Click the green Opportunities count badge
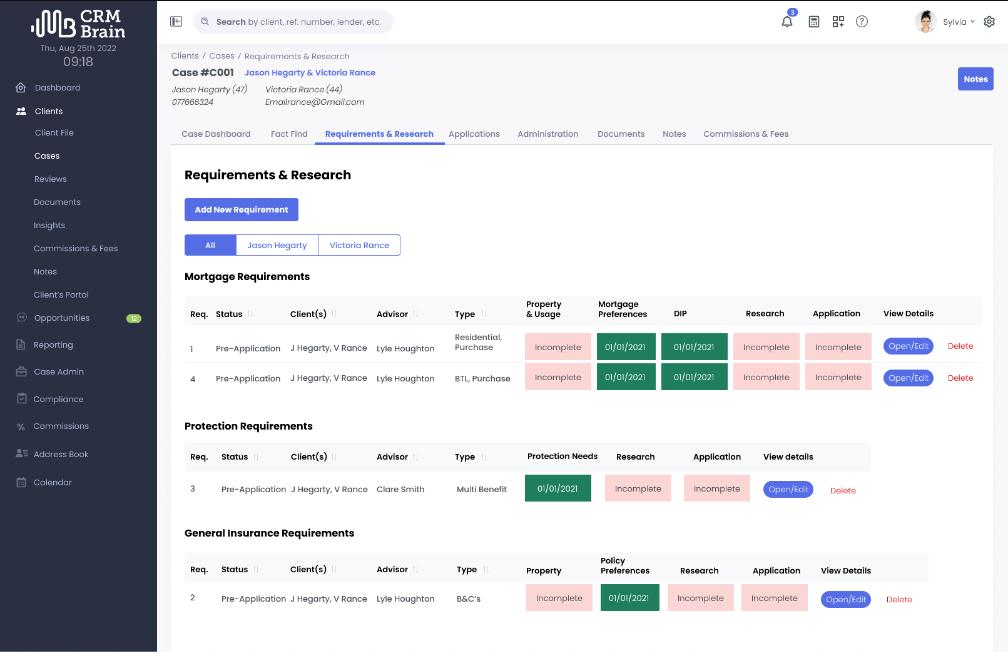 pos(134,318)
